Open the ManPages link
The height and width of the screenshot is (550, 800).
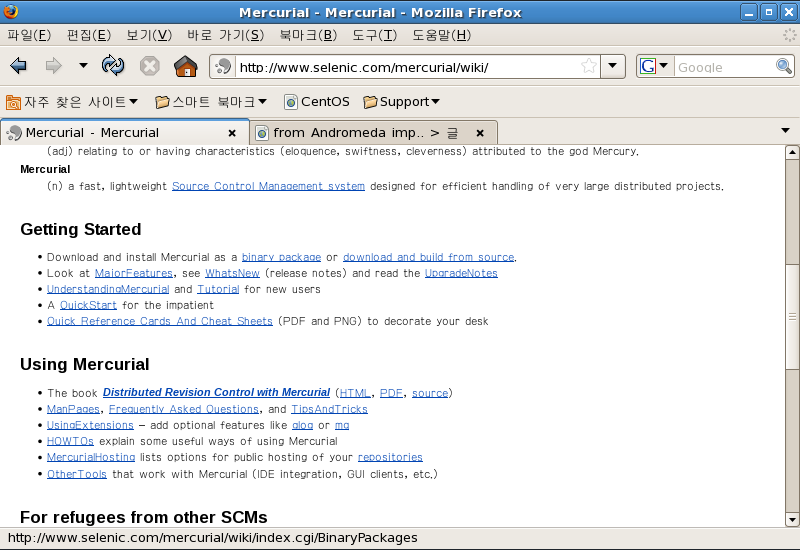(x=73, y=409)
